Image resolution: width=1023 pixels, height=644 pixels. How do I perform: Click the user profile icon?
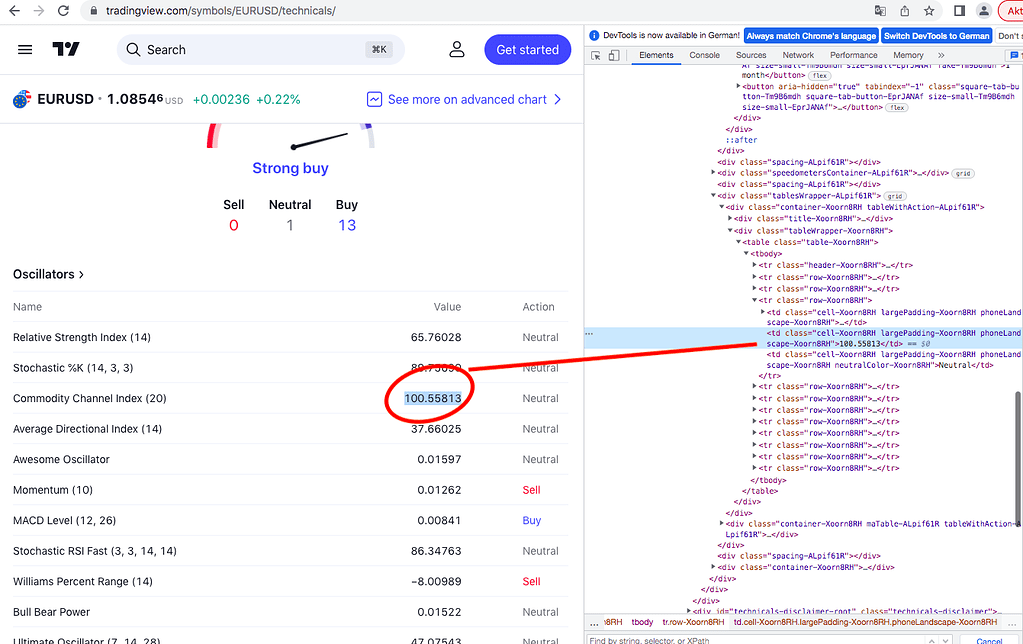[457, 48]
